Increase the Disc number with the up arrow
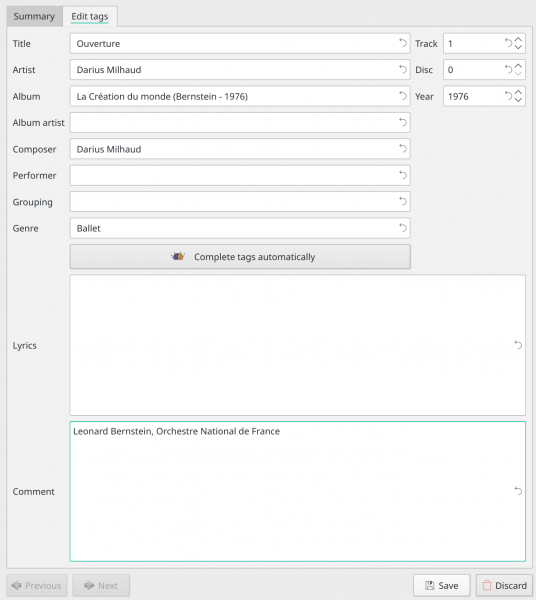 click(518, 66)
